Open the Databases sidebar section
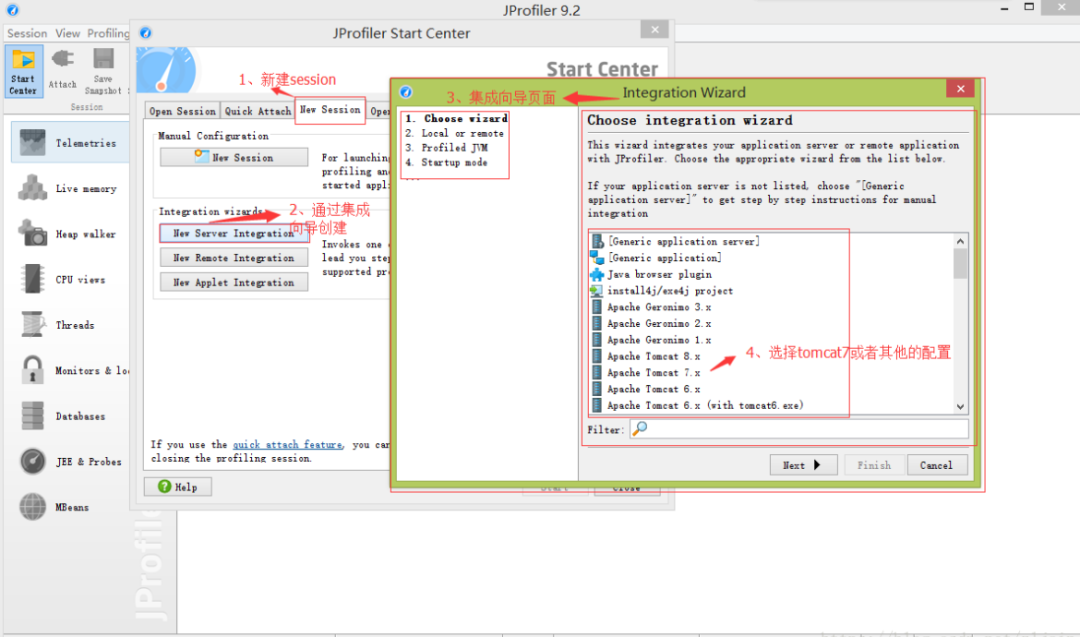The height and width of the screenshot is (637, 1080). pyautogui.click(x=70, y=415)
